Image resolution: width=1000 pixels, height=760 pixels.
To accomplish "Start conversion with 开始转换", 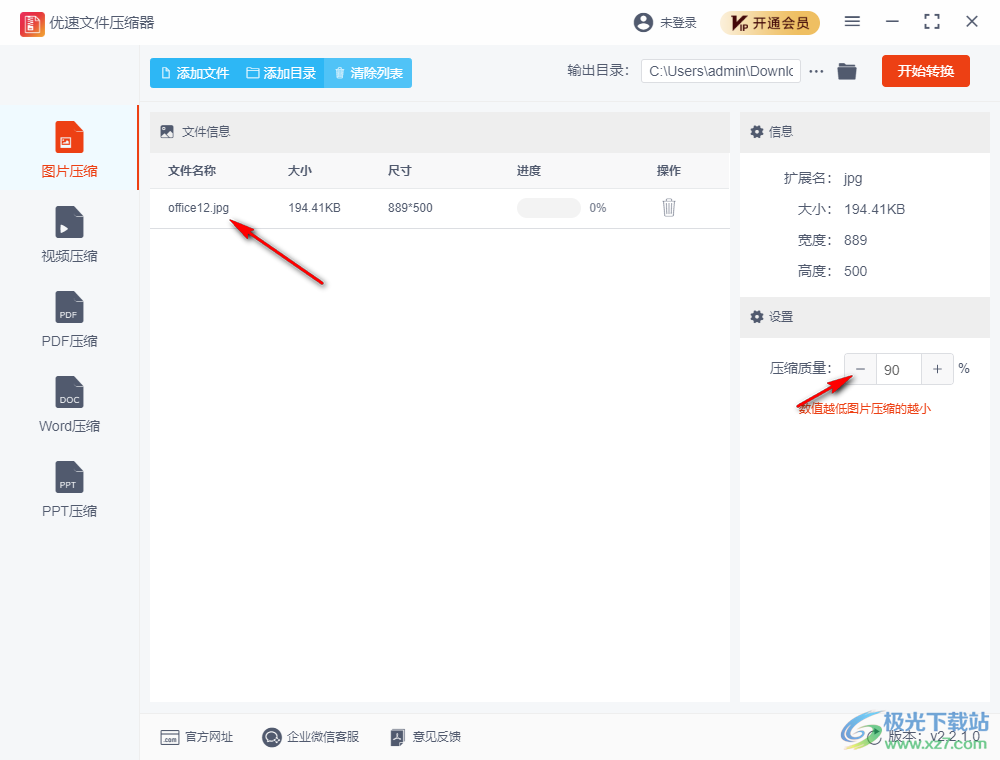I will [925, 71].
